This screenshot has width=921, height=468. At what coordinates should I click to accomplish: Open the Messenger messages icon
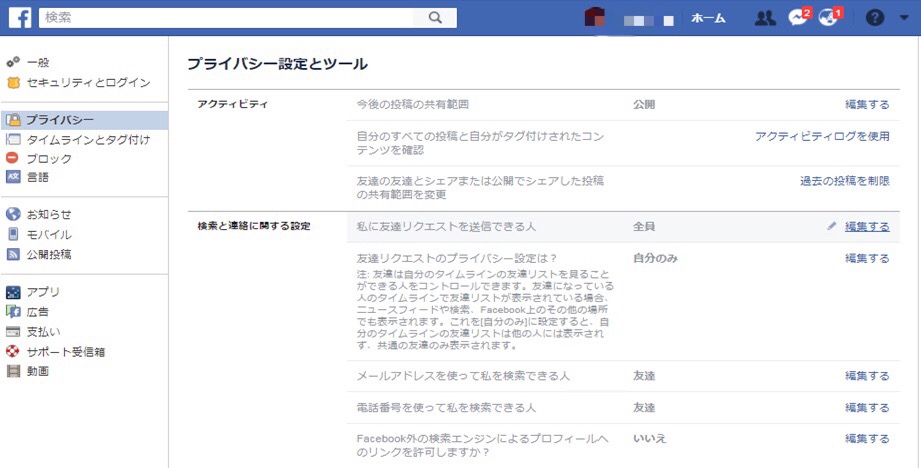798,18
